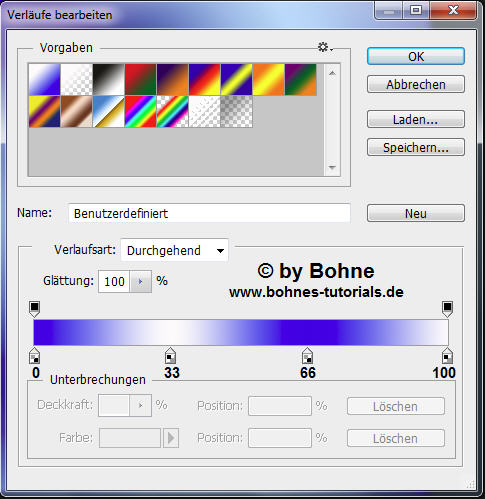Select the color stop at position 100
This screenshot has width=485, height=499.
pos(447,355)
